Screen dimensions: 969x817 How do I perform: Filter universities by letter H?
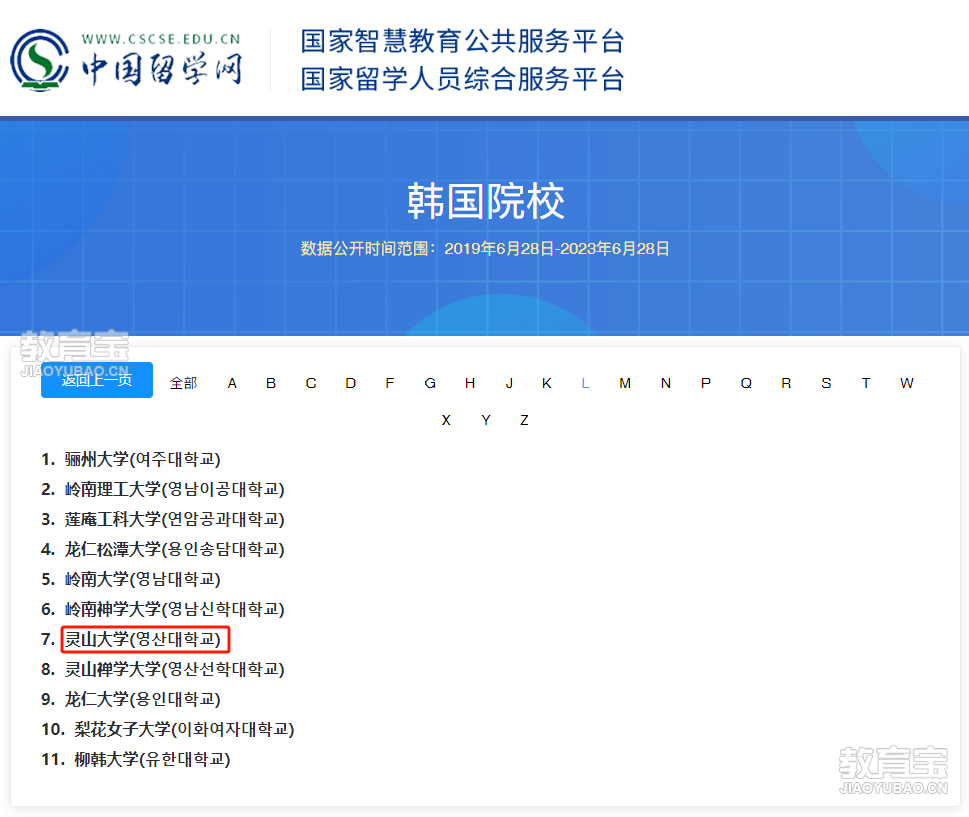[470, 383]
